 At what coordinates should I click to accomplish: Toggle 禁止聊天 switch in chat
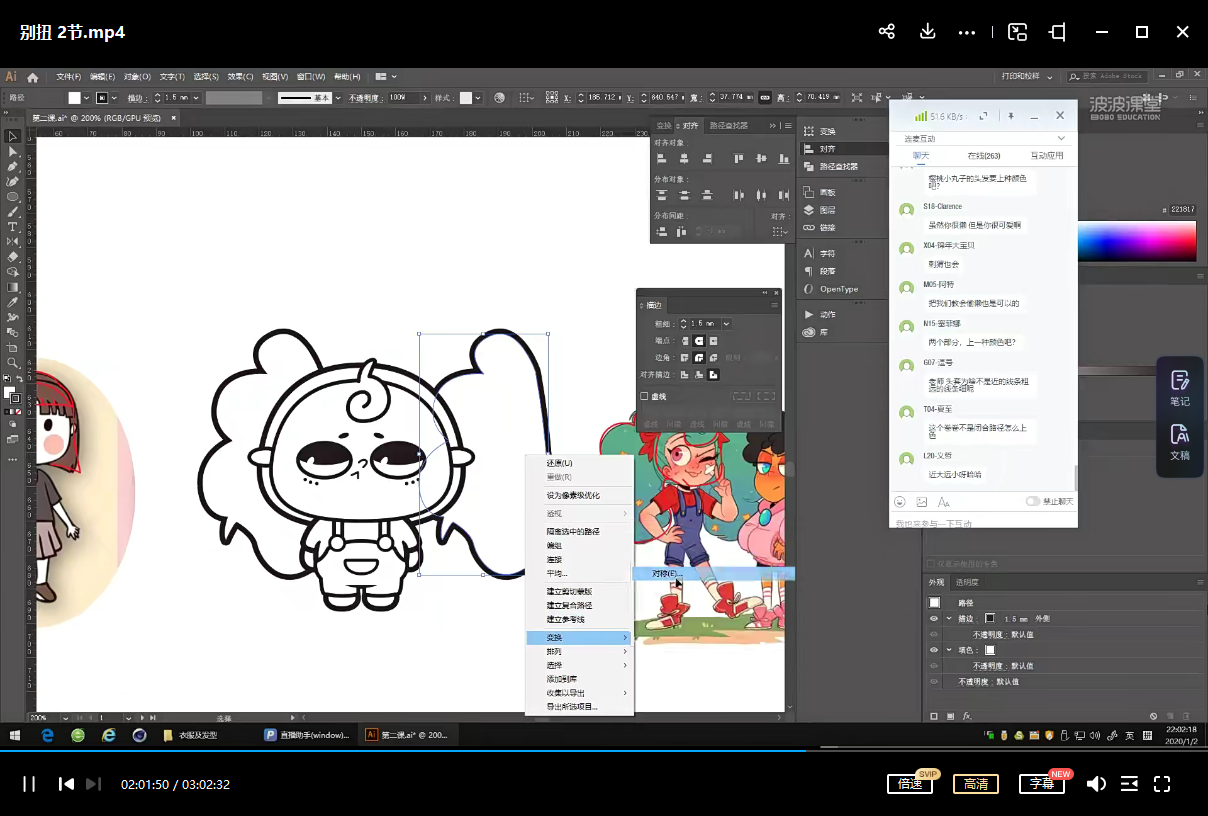(x=1032, y=501)
